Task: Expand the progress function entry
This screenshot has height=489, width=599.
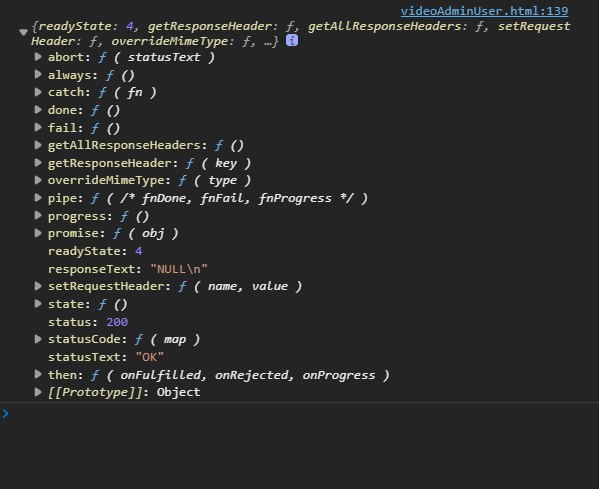Action: (38, 215)
